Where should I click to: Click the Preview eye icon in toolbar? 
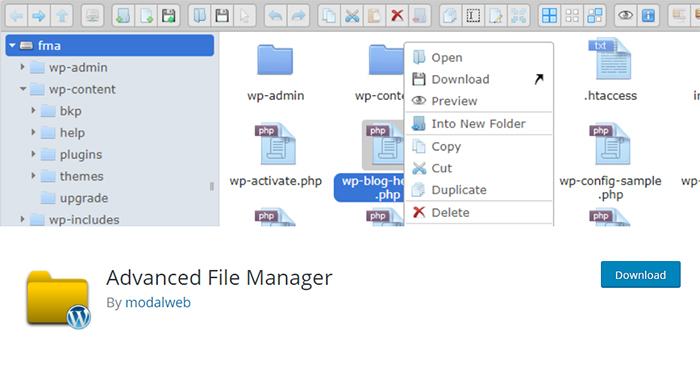tap(625, 16)
